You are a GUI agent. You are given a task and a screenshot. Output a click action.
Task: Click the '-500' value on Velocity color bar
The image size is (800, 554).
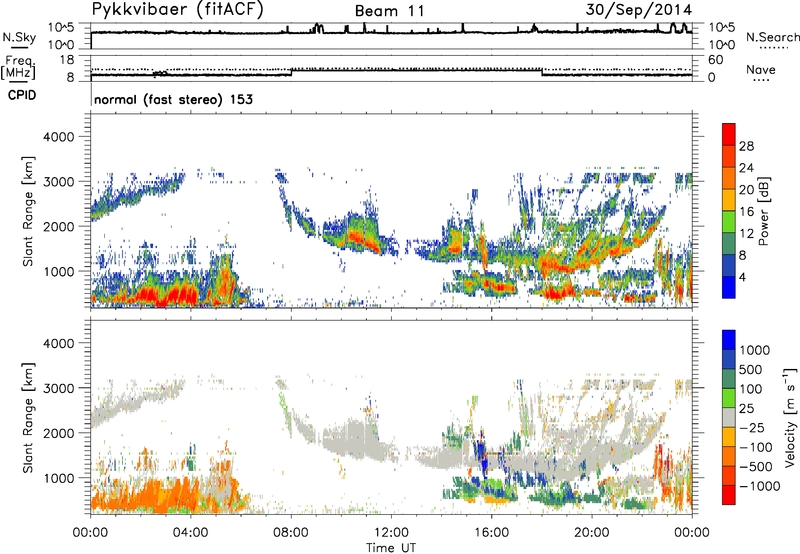(x=756, y=467)
